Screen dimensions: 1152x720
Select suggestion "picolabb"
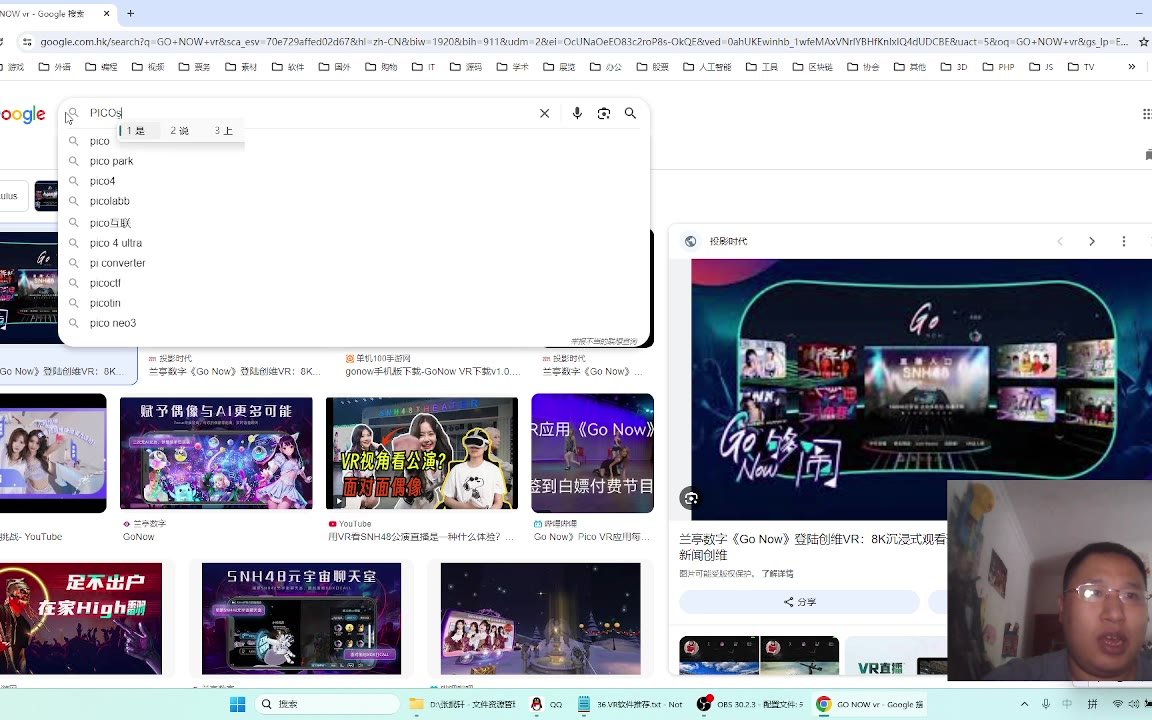[x=354, y=201]
